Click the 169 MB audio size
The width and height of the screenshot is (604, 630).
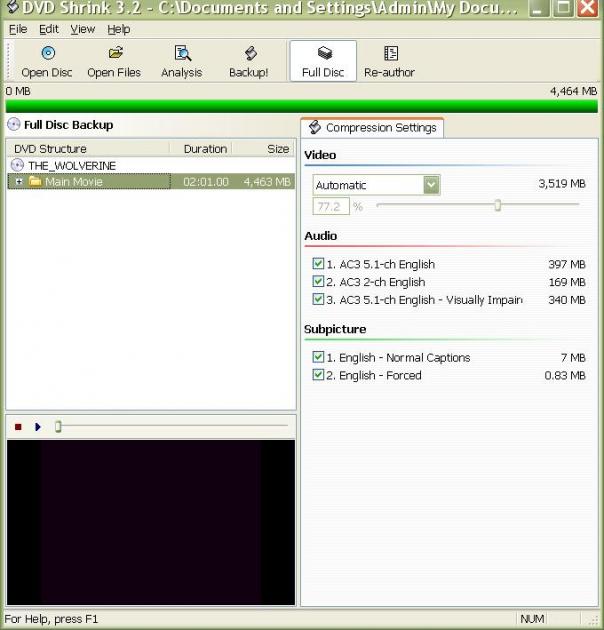[x=567, y=282]
